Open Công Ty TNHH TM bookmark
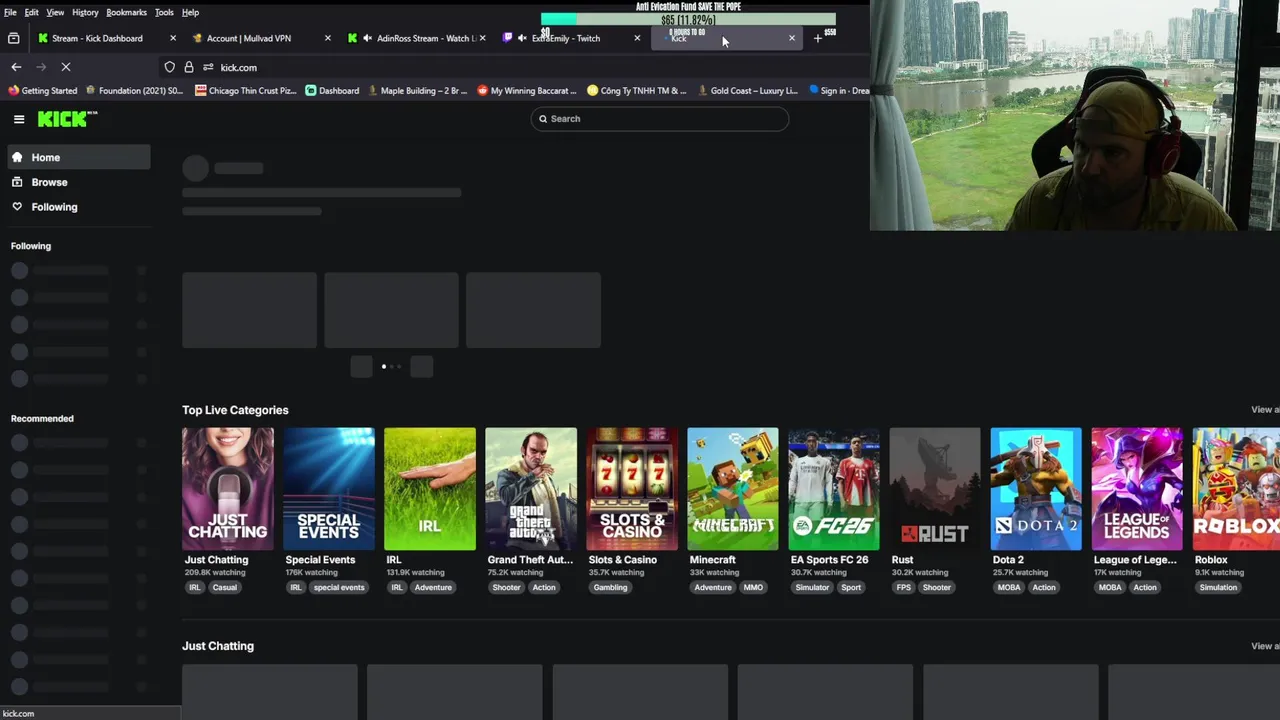Viewport: 1280px width, 720px height. [637, 91]
